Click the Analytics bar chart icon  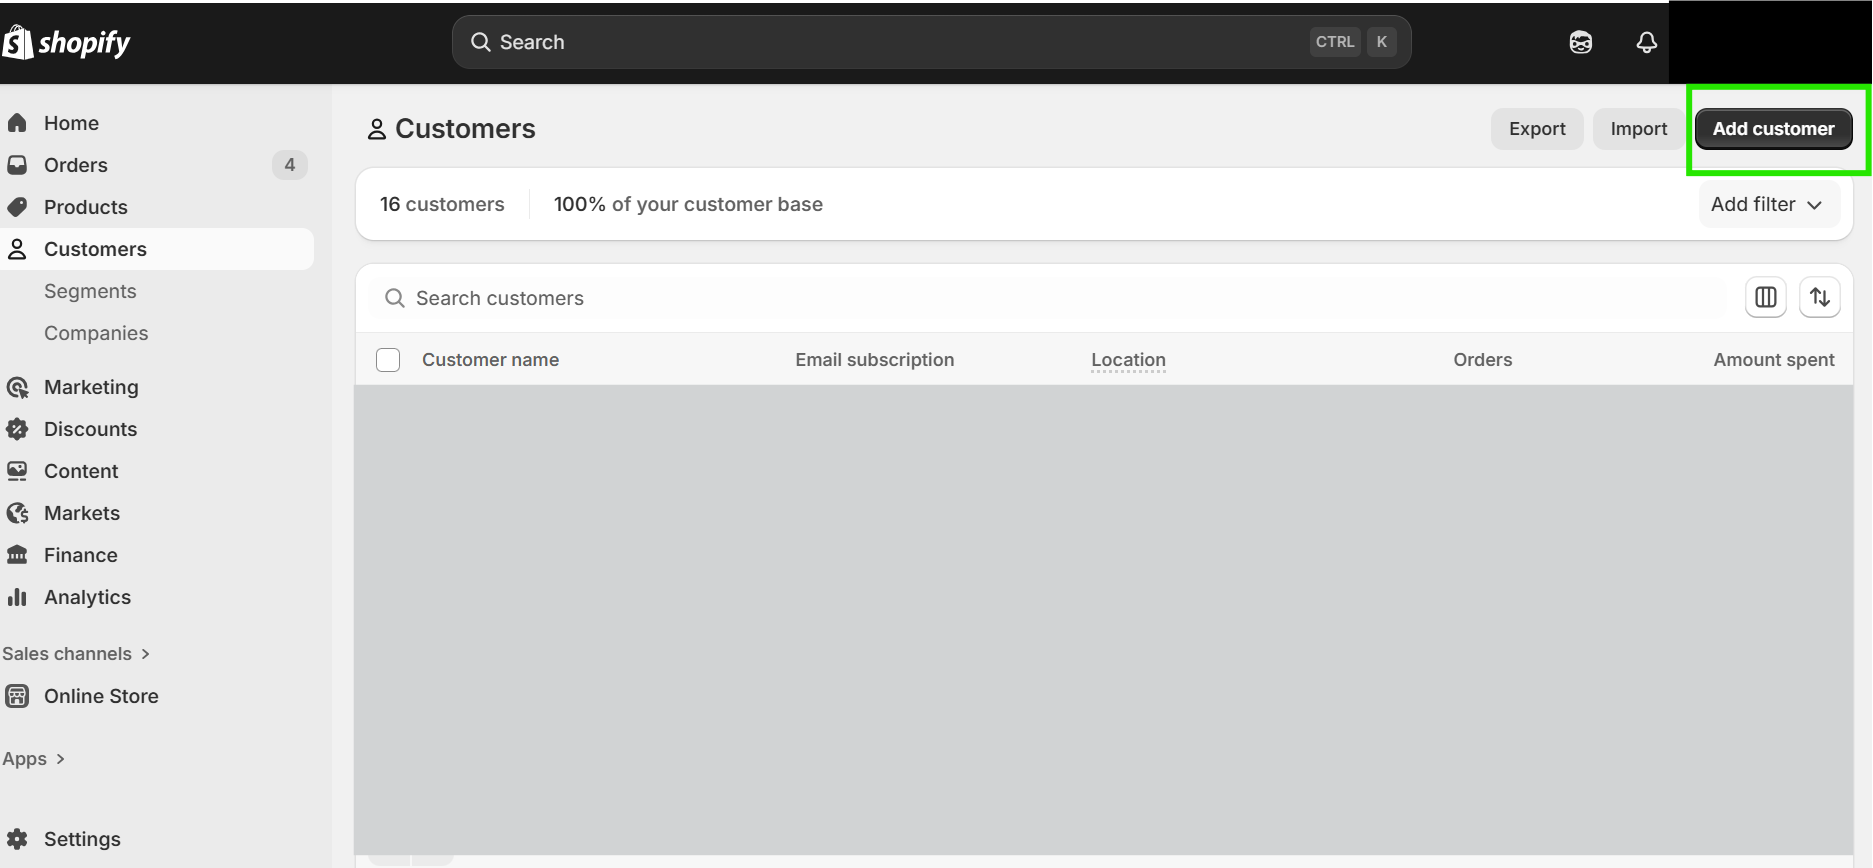point(17,597)
